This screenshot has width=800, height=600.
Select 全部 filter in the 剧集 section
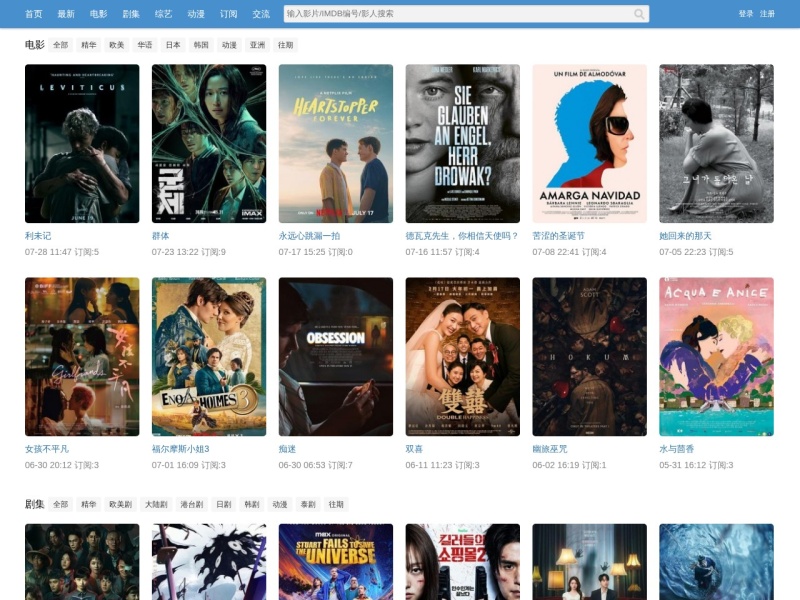coord(61,504)
